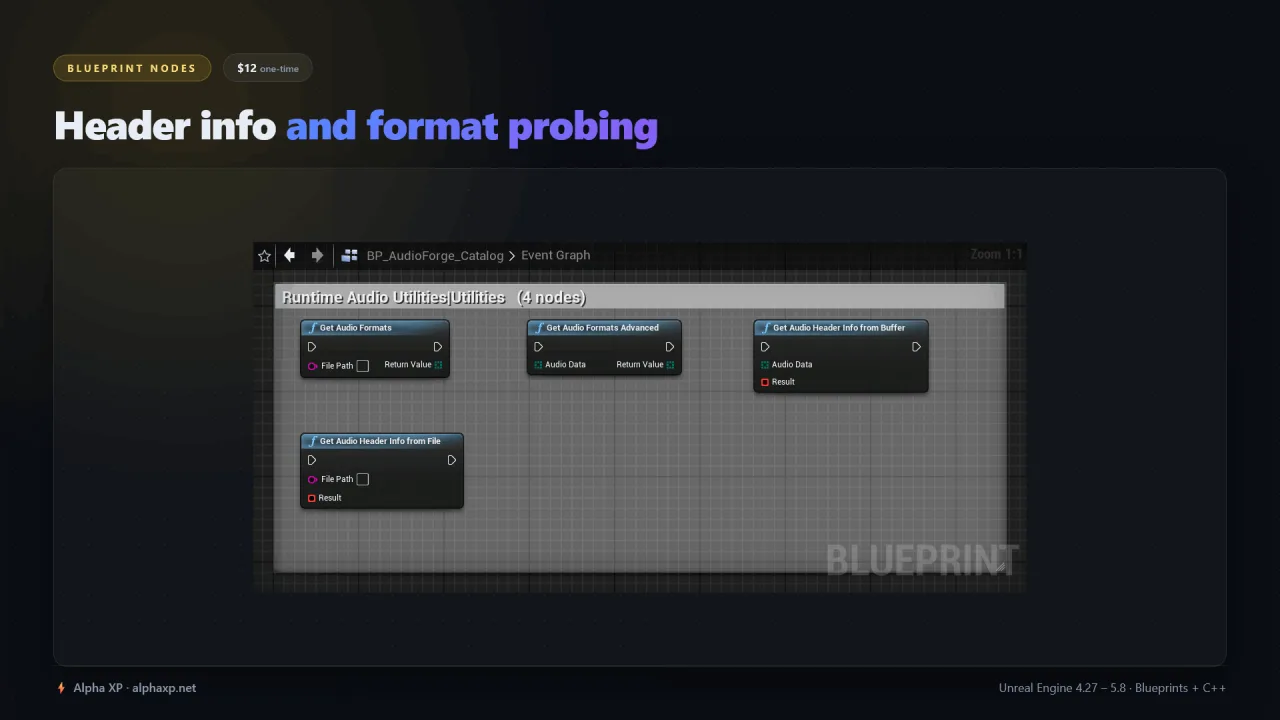Click File Path text box on Header Info from File

pos(363,479)
